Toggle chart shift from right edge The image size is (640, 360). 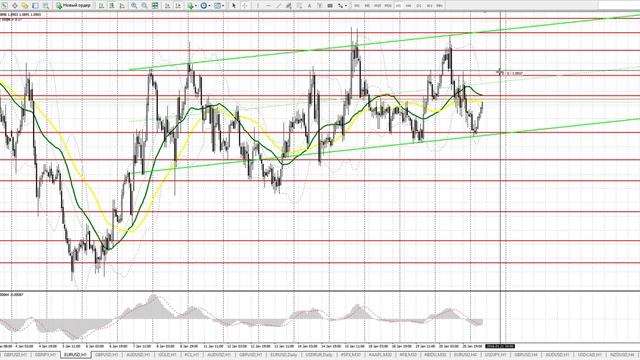[x=178, y=5]
